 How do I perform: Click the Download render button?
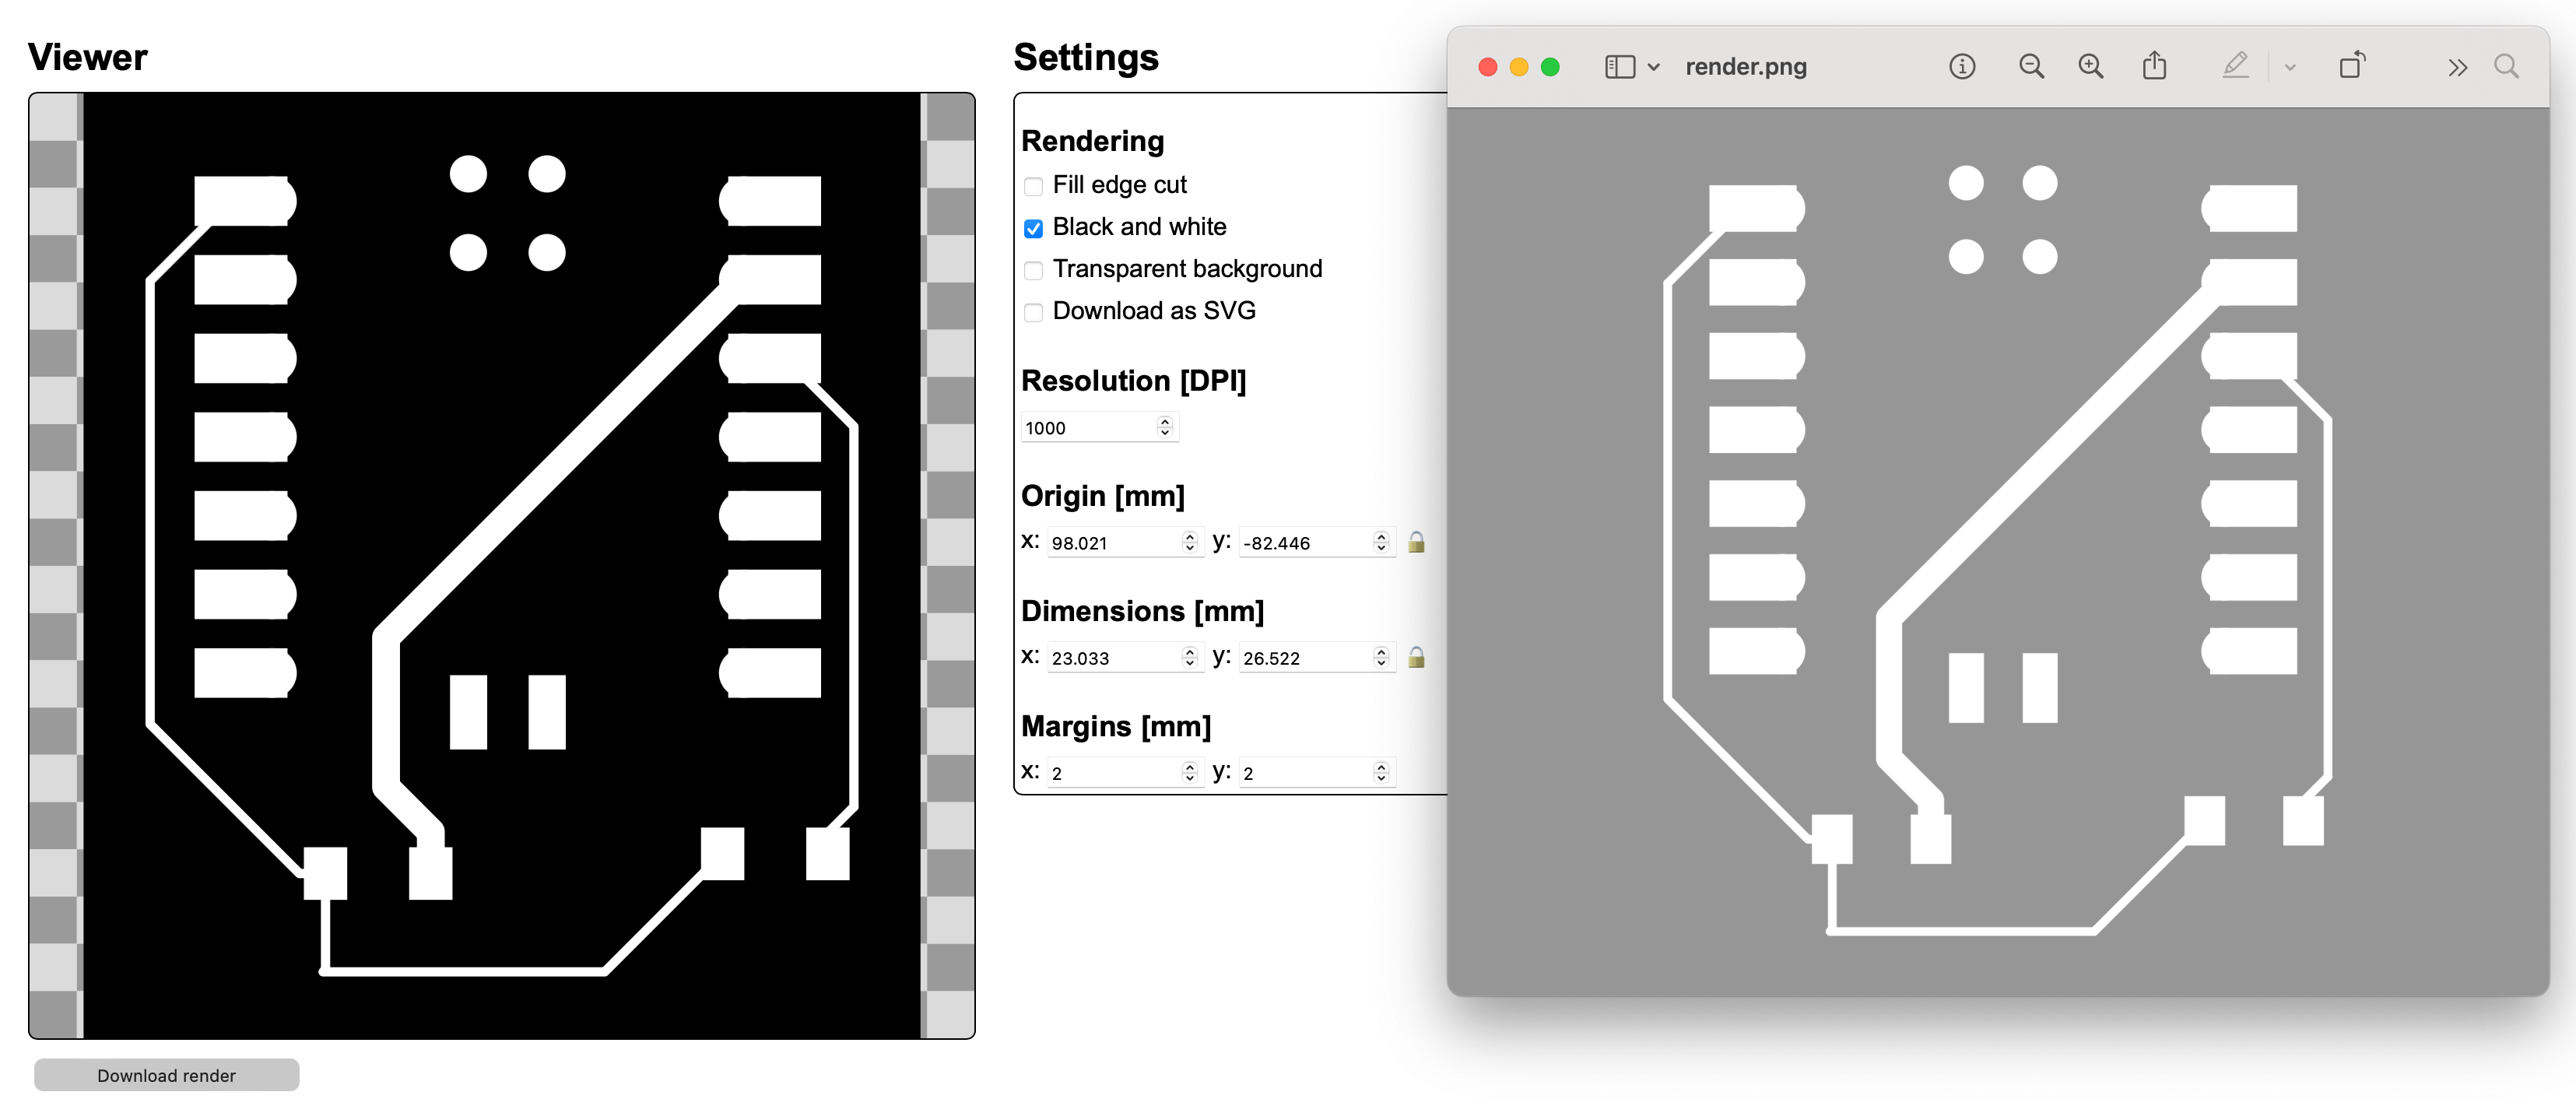pos(166,1075)
